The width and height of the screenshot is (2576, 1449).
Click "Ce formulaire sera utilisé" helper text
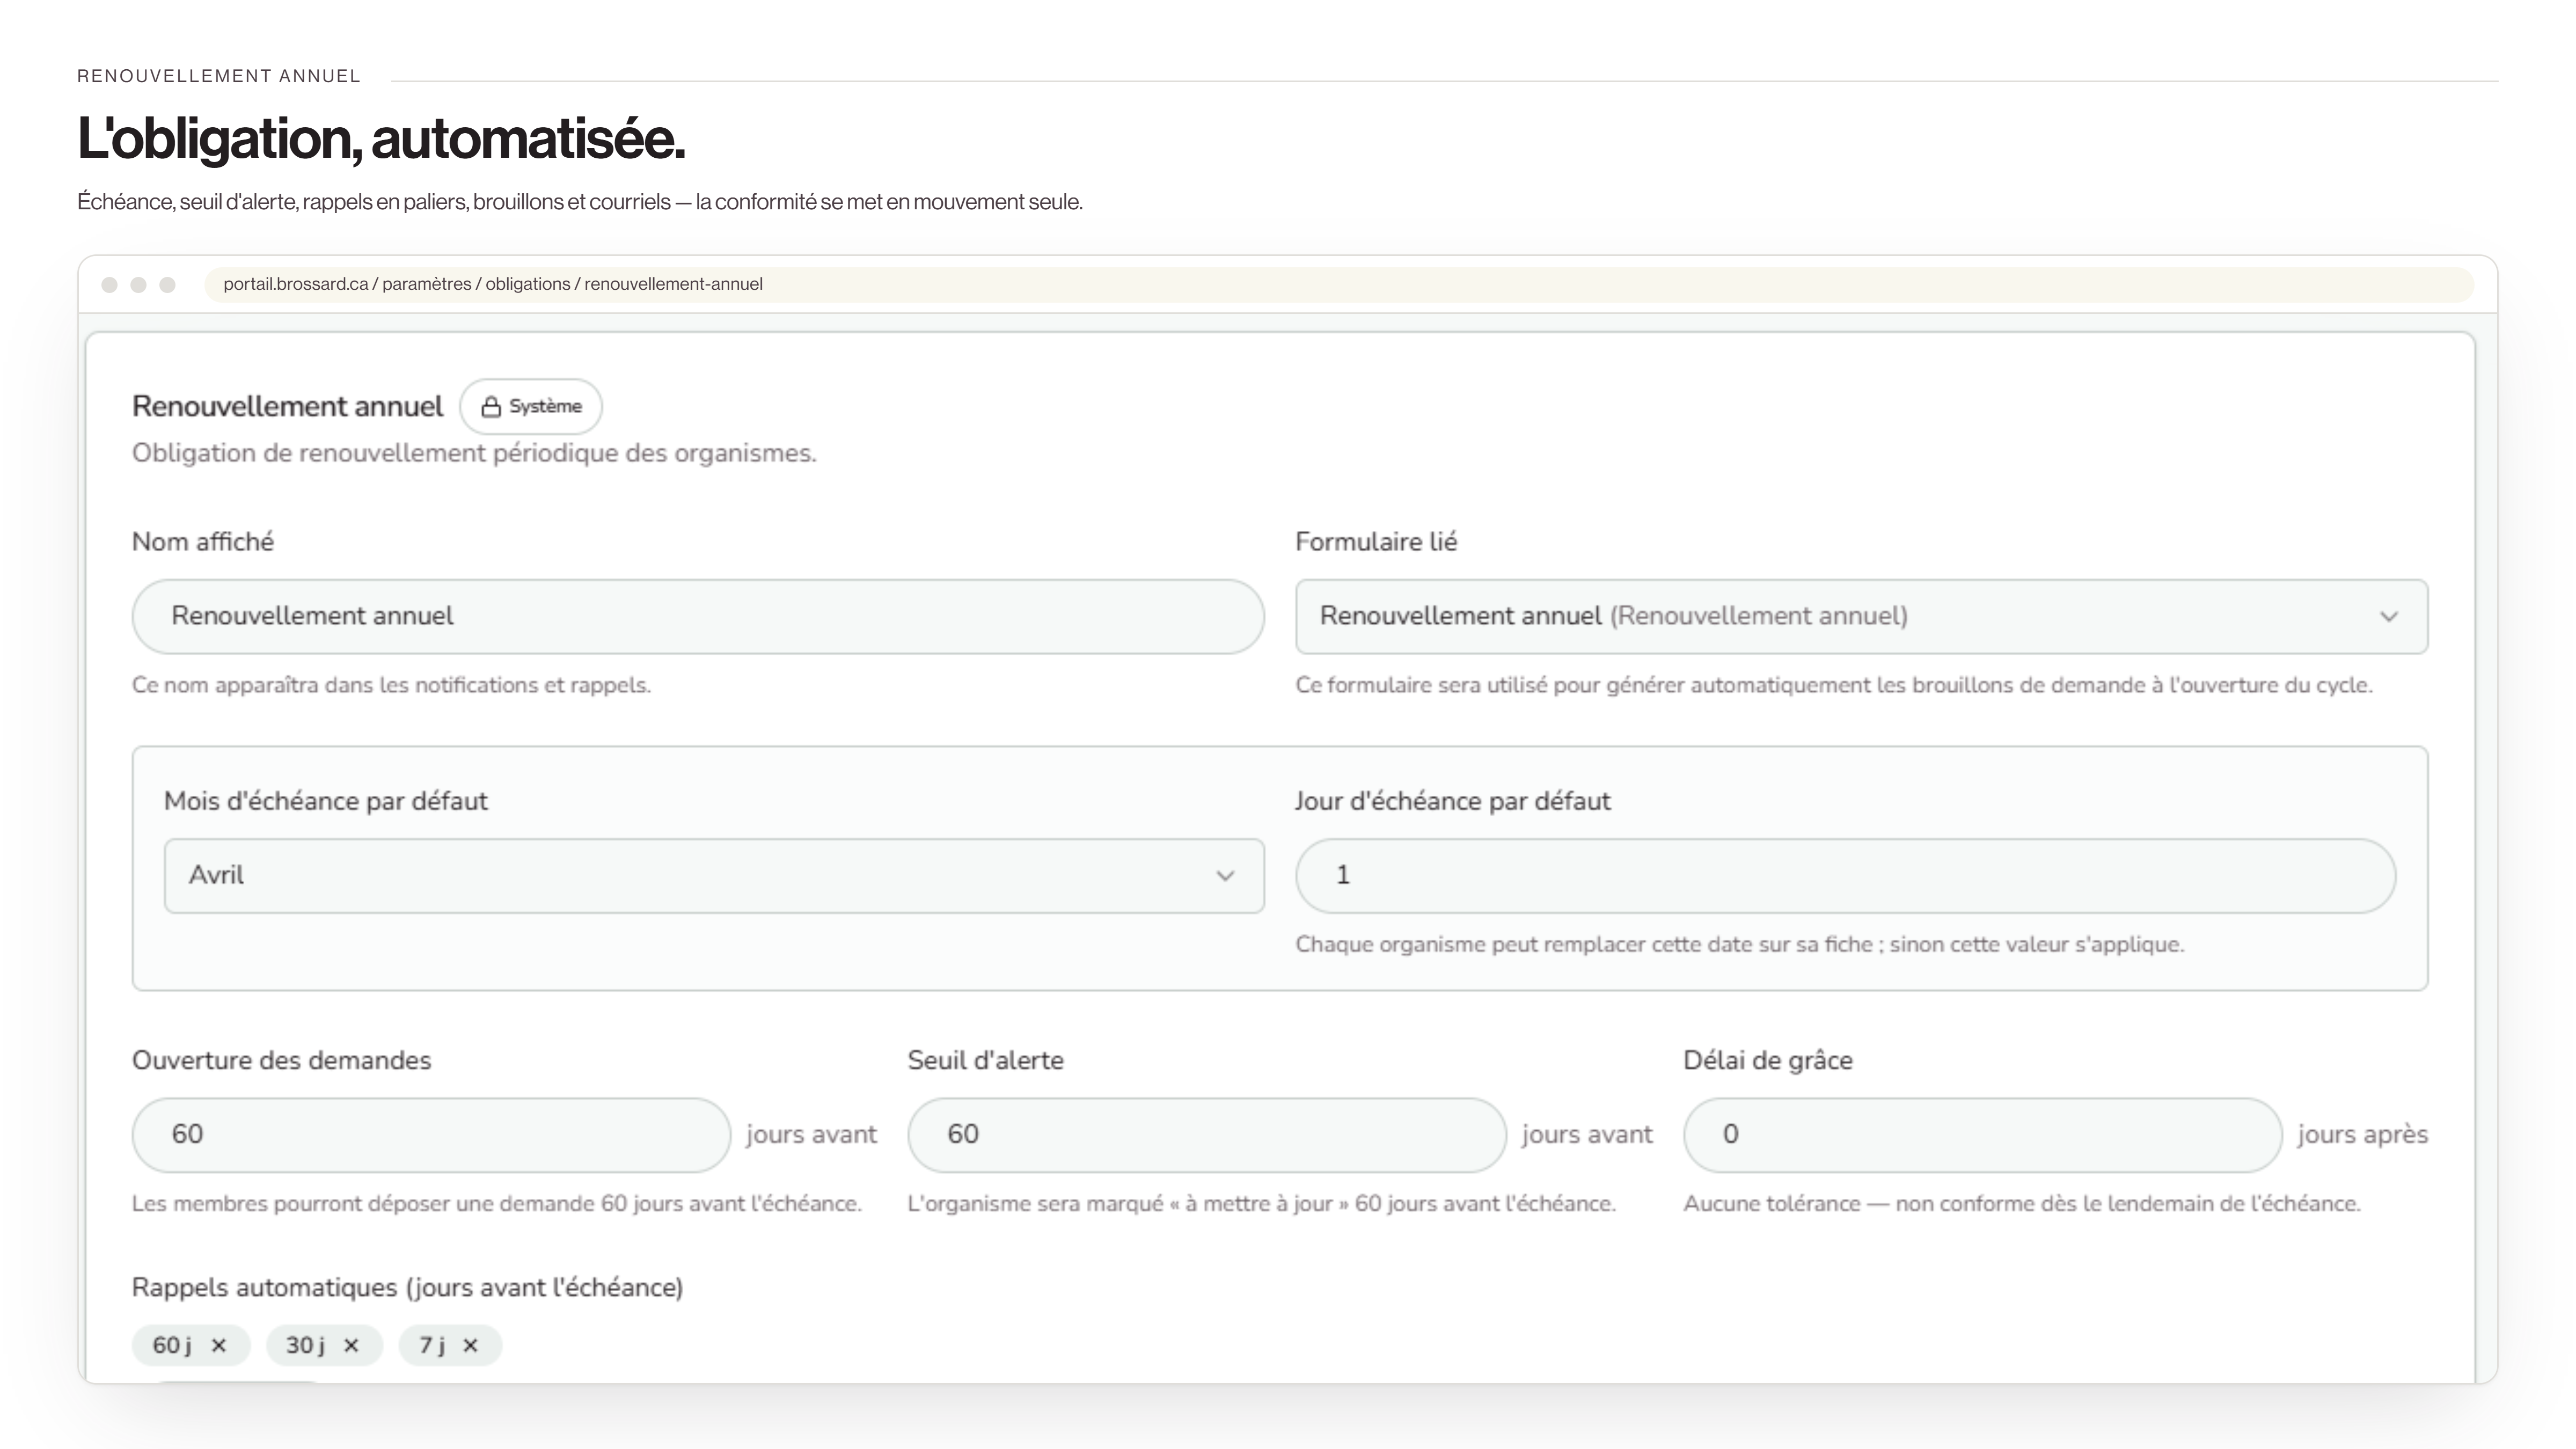click(x=1834, y=685)
